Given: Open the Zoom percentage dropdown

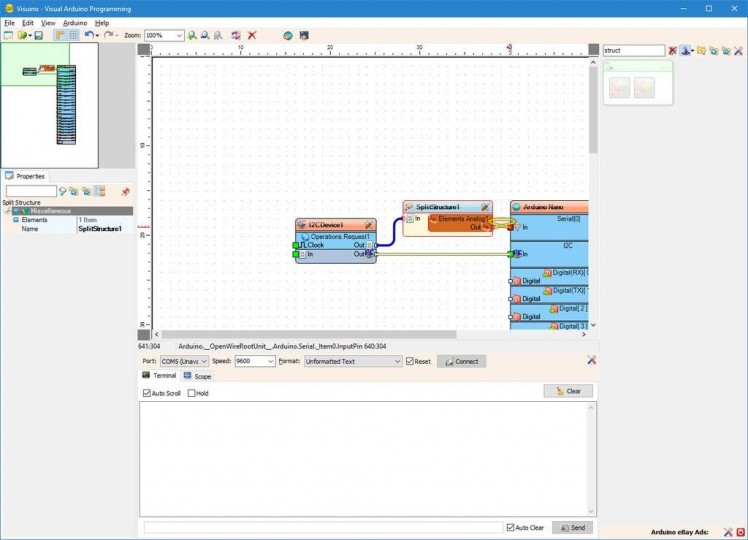Looking at the screenshot, I should click(x=179, y=35).
